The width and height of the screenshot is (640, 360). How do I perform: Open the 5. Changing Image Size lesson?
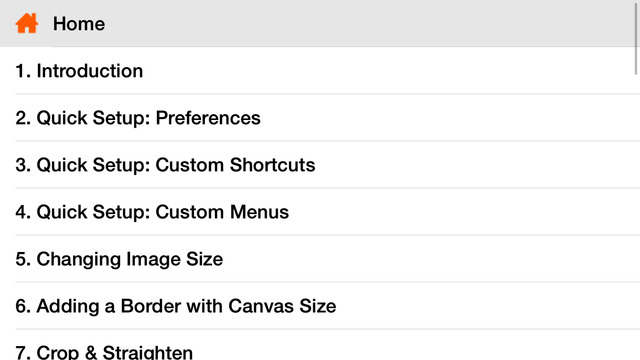point(320,259)
